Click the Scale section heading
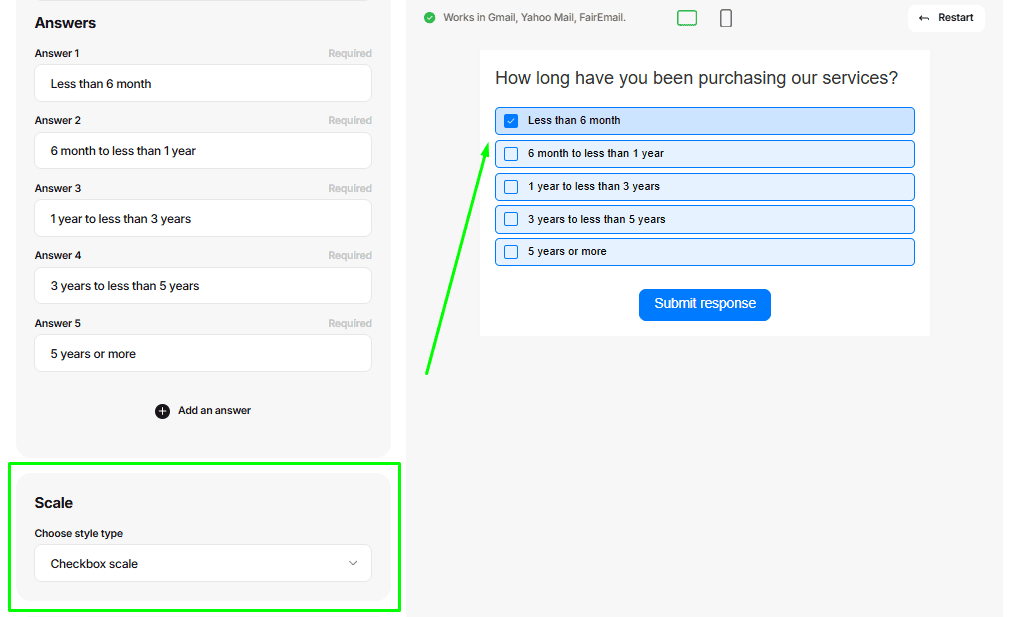Image resolution: width=1027 pixels, height=617 pixels. click(53, 502)
